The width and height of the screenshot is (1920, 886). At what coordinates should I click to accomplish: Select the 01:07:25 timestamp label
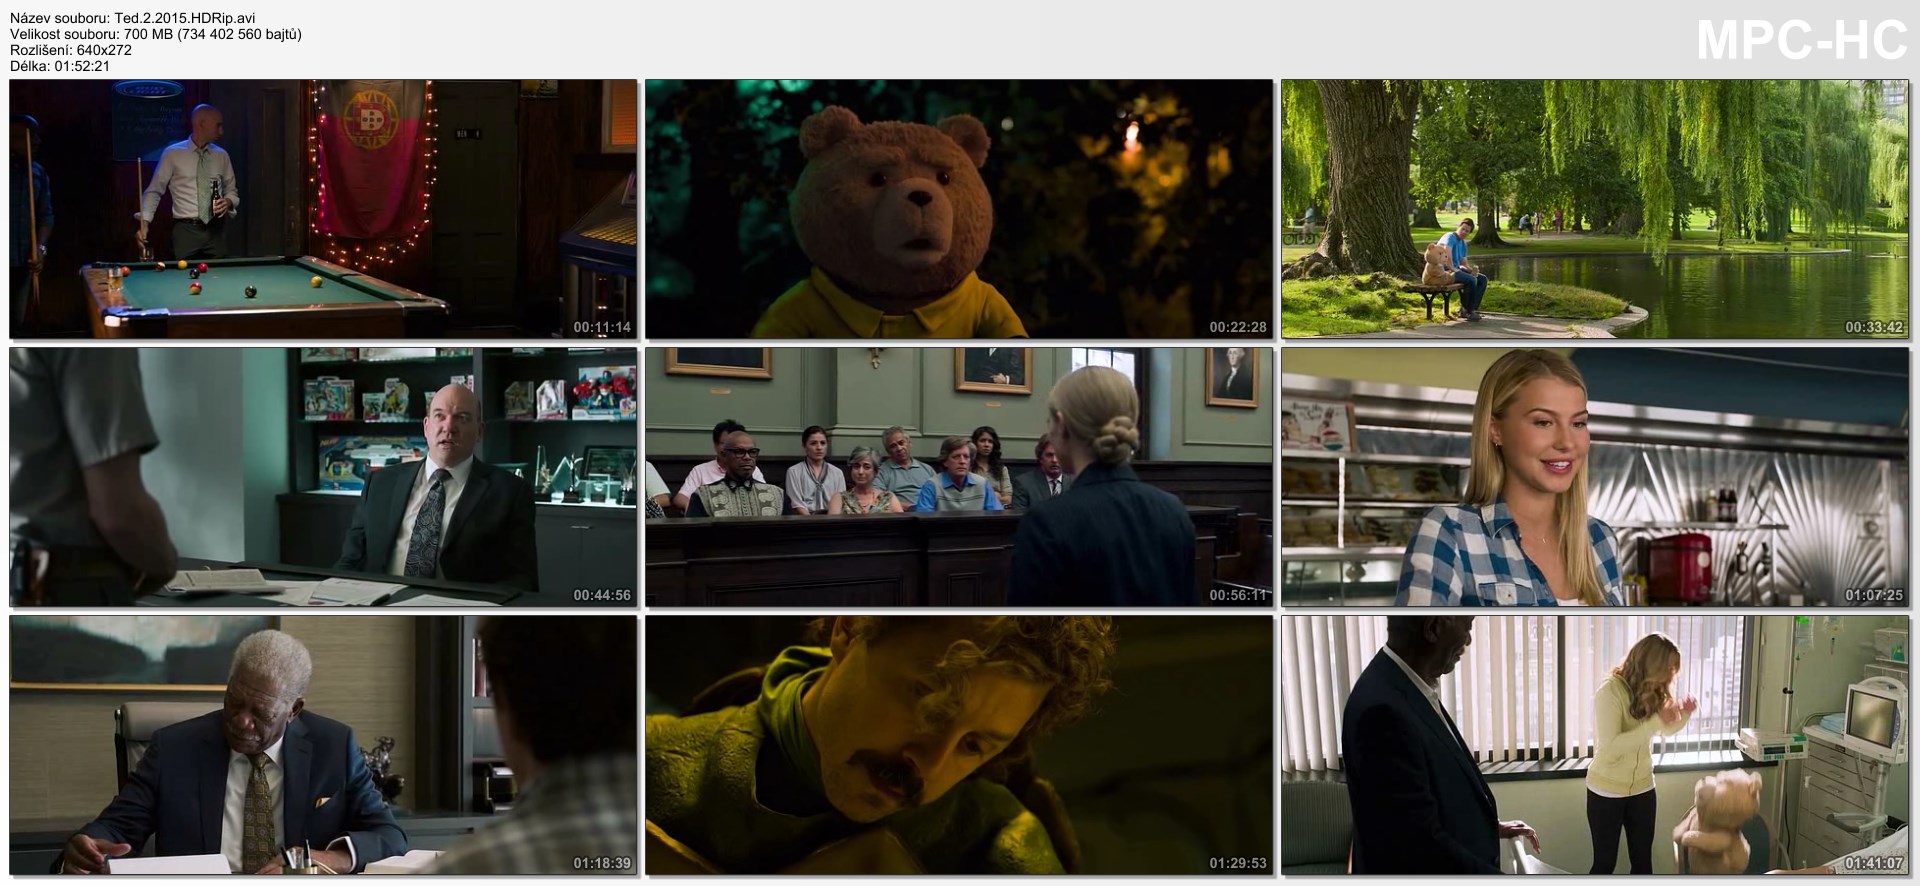point(1873,595)
